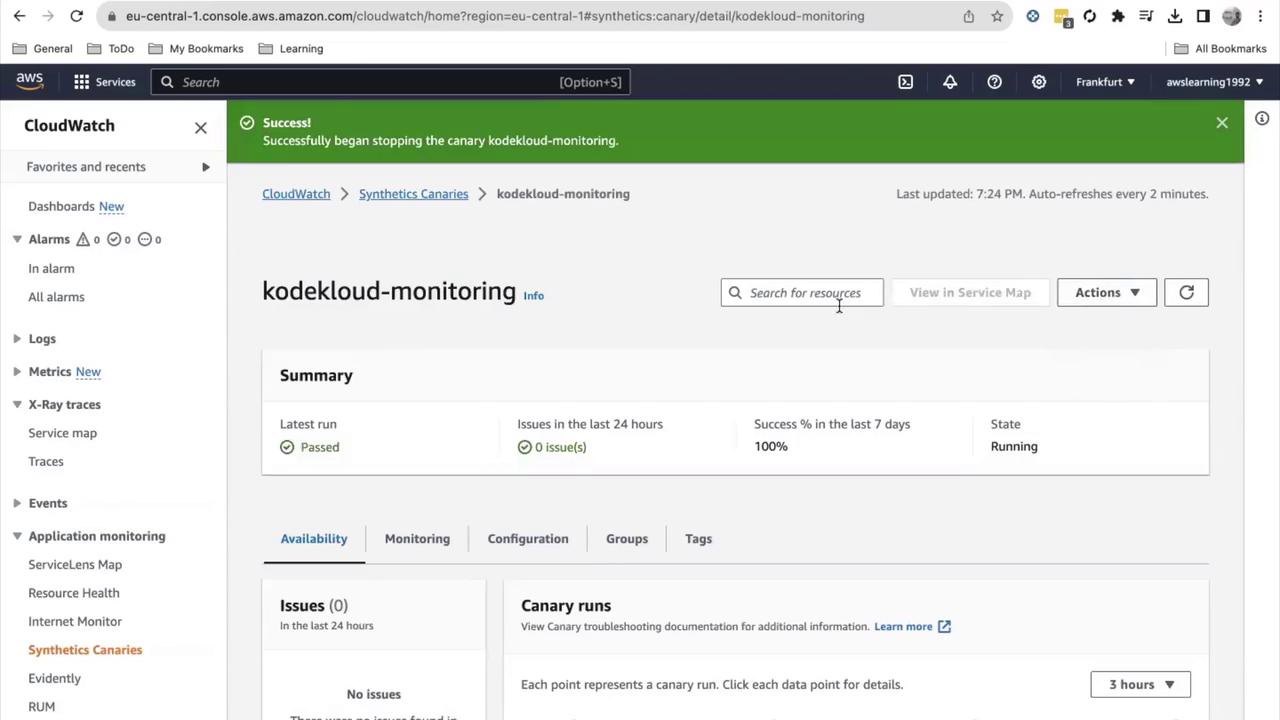Screen dimensions: 1280x720
Task: Bookmark this page with the star icon
Action: 997,16
